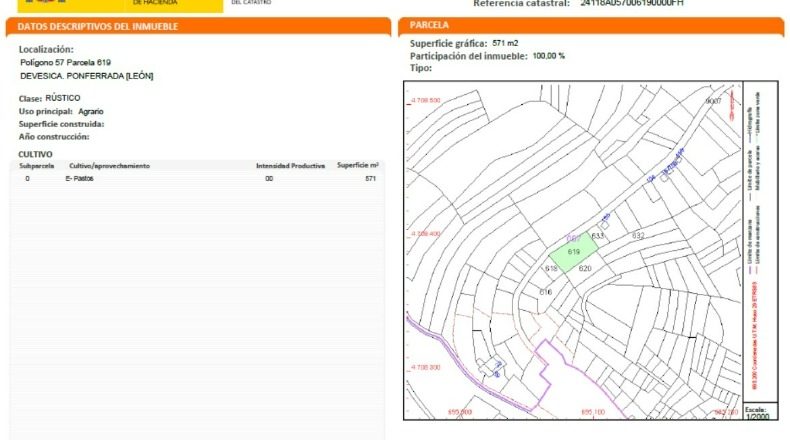The width and height of the screenshot is (790, 440).
Task: Click the Clase label
Action: tap(30, 98)
